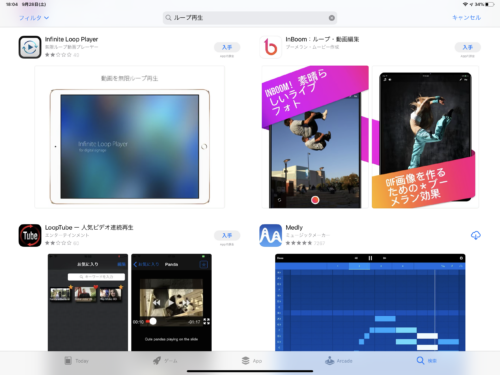500x375 pixels.
Task: Get the Infinite Loop Player app
Action: [x=227, y=47]
